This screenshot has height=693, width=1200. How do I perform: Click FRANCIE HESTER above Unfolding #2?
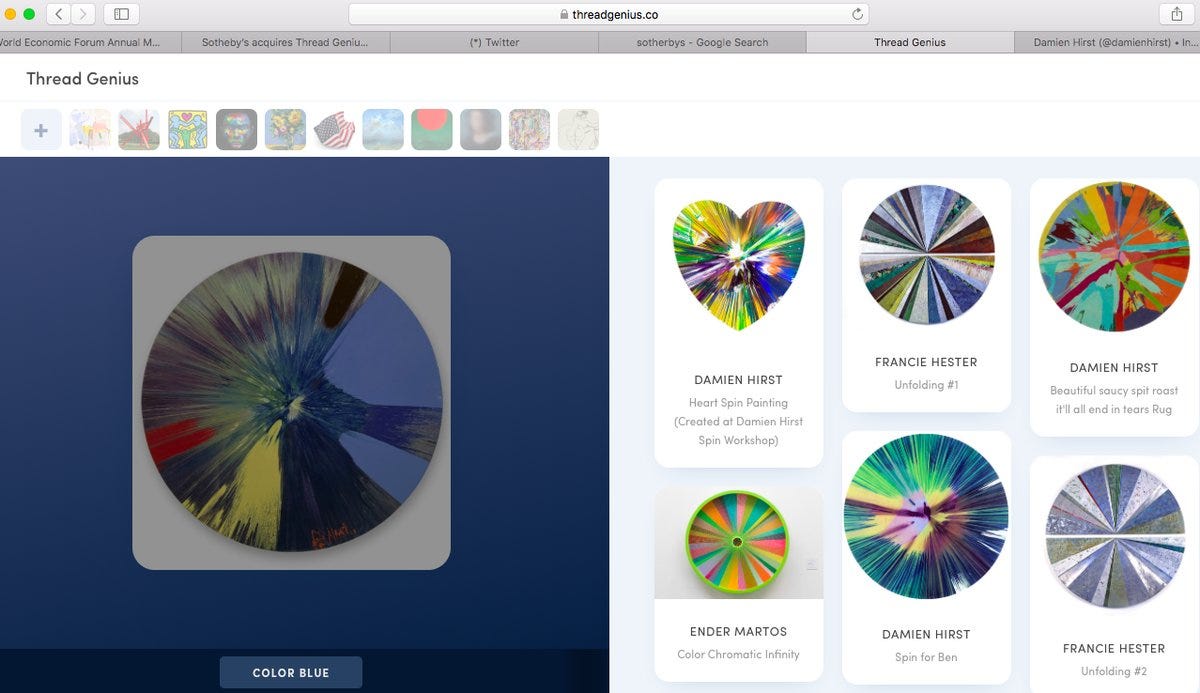tap(1114, 649)
